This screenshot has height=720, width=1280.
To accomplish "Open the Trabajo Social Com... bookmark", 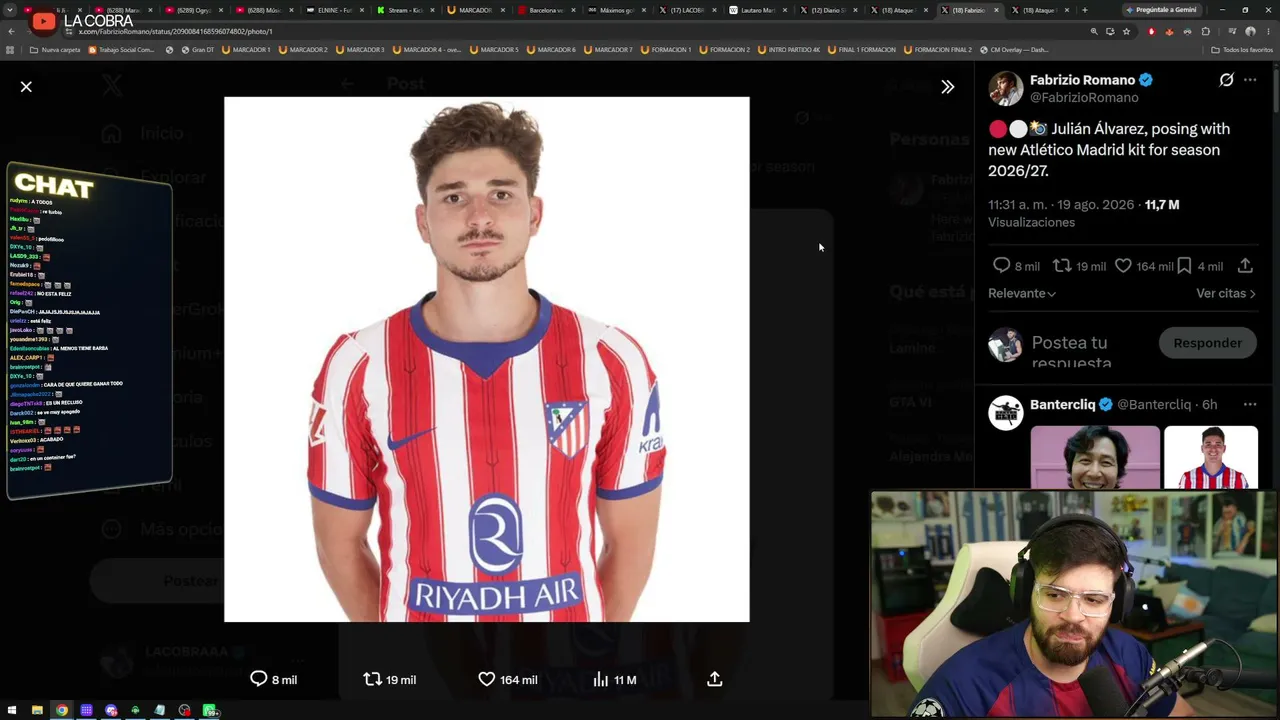I will 122,50.
